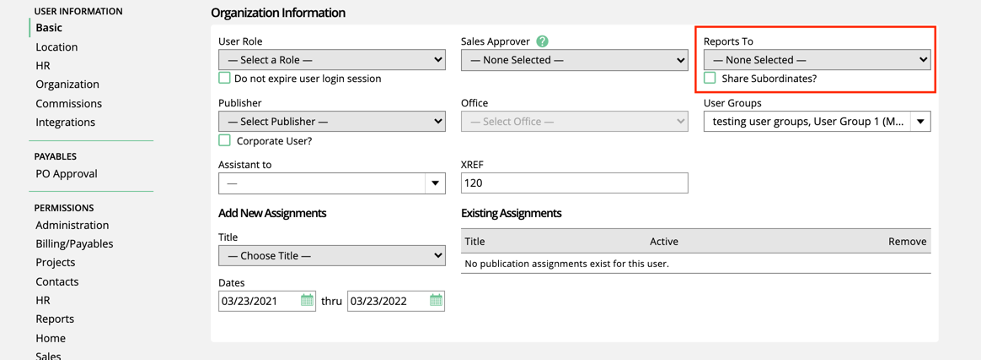Select PO Approval under Payables
This screenshot has height=360, width=982.
click(66, 173)
